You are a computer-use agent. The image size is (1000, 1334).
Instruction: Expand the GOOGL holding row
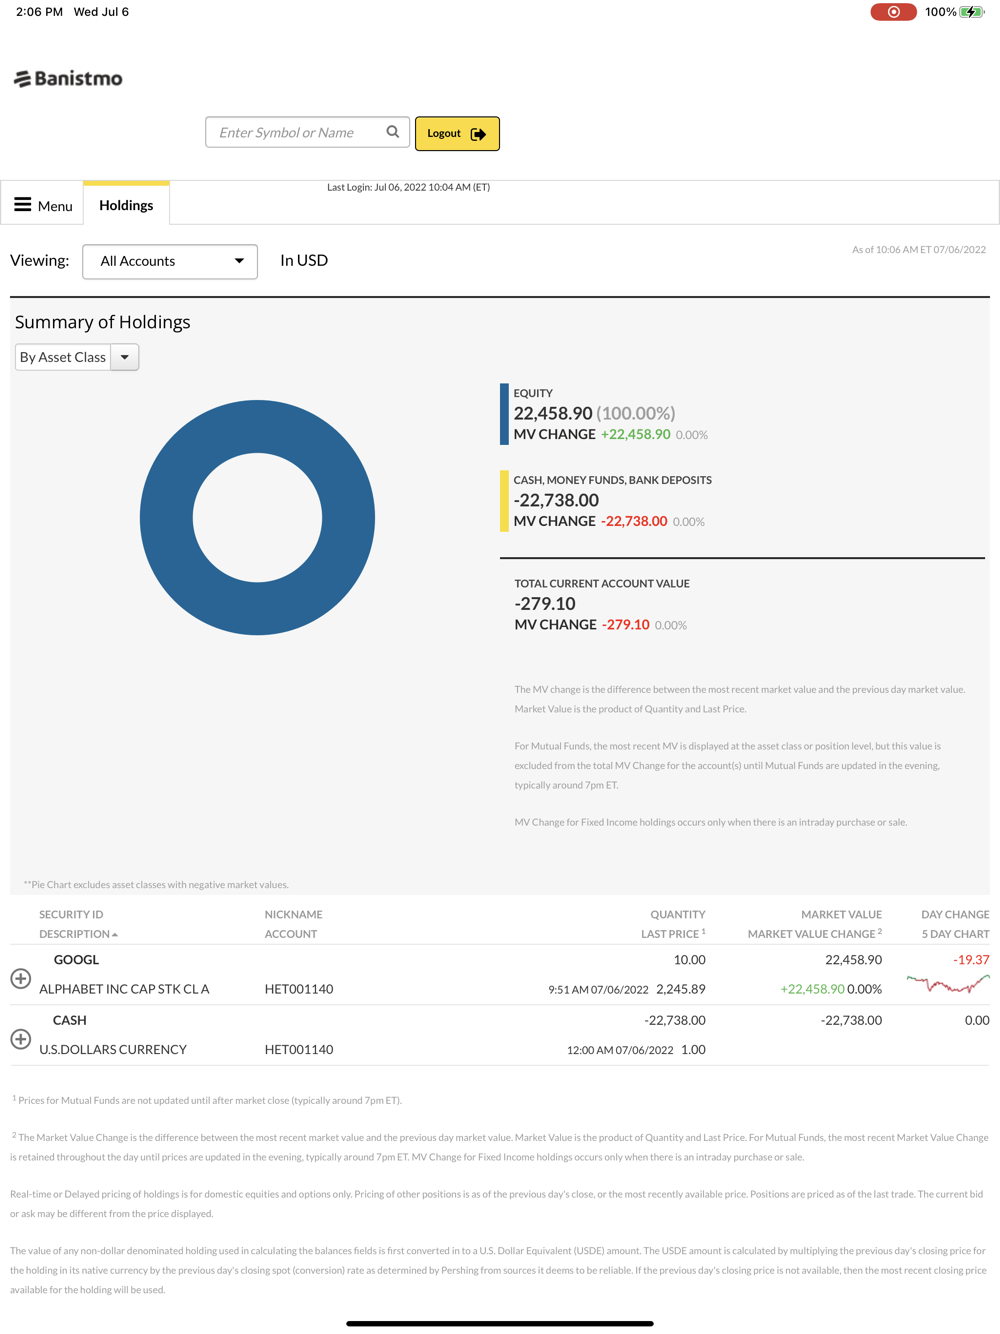[x=20, y=978]
